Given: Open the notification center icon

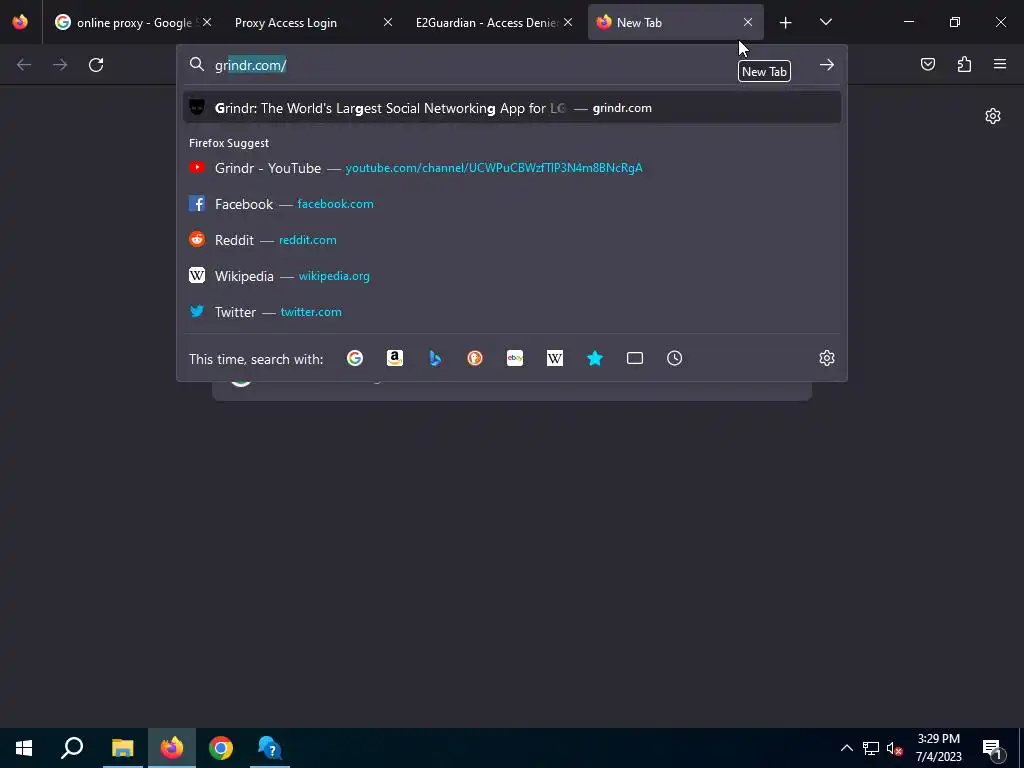Looking at the screenshot, I should [991, 748].
